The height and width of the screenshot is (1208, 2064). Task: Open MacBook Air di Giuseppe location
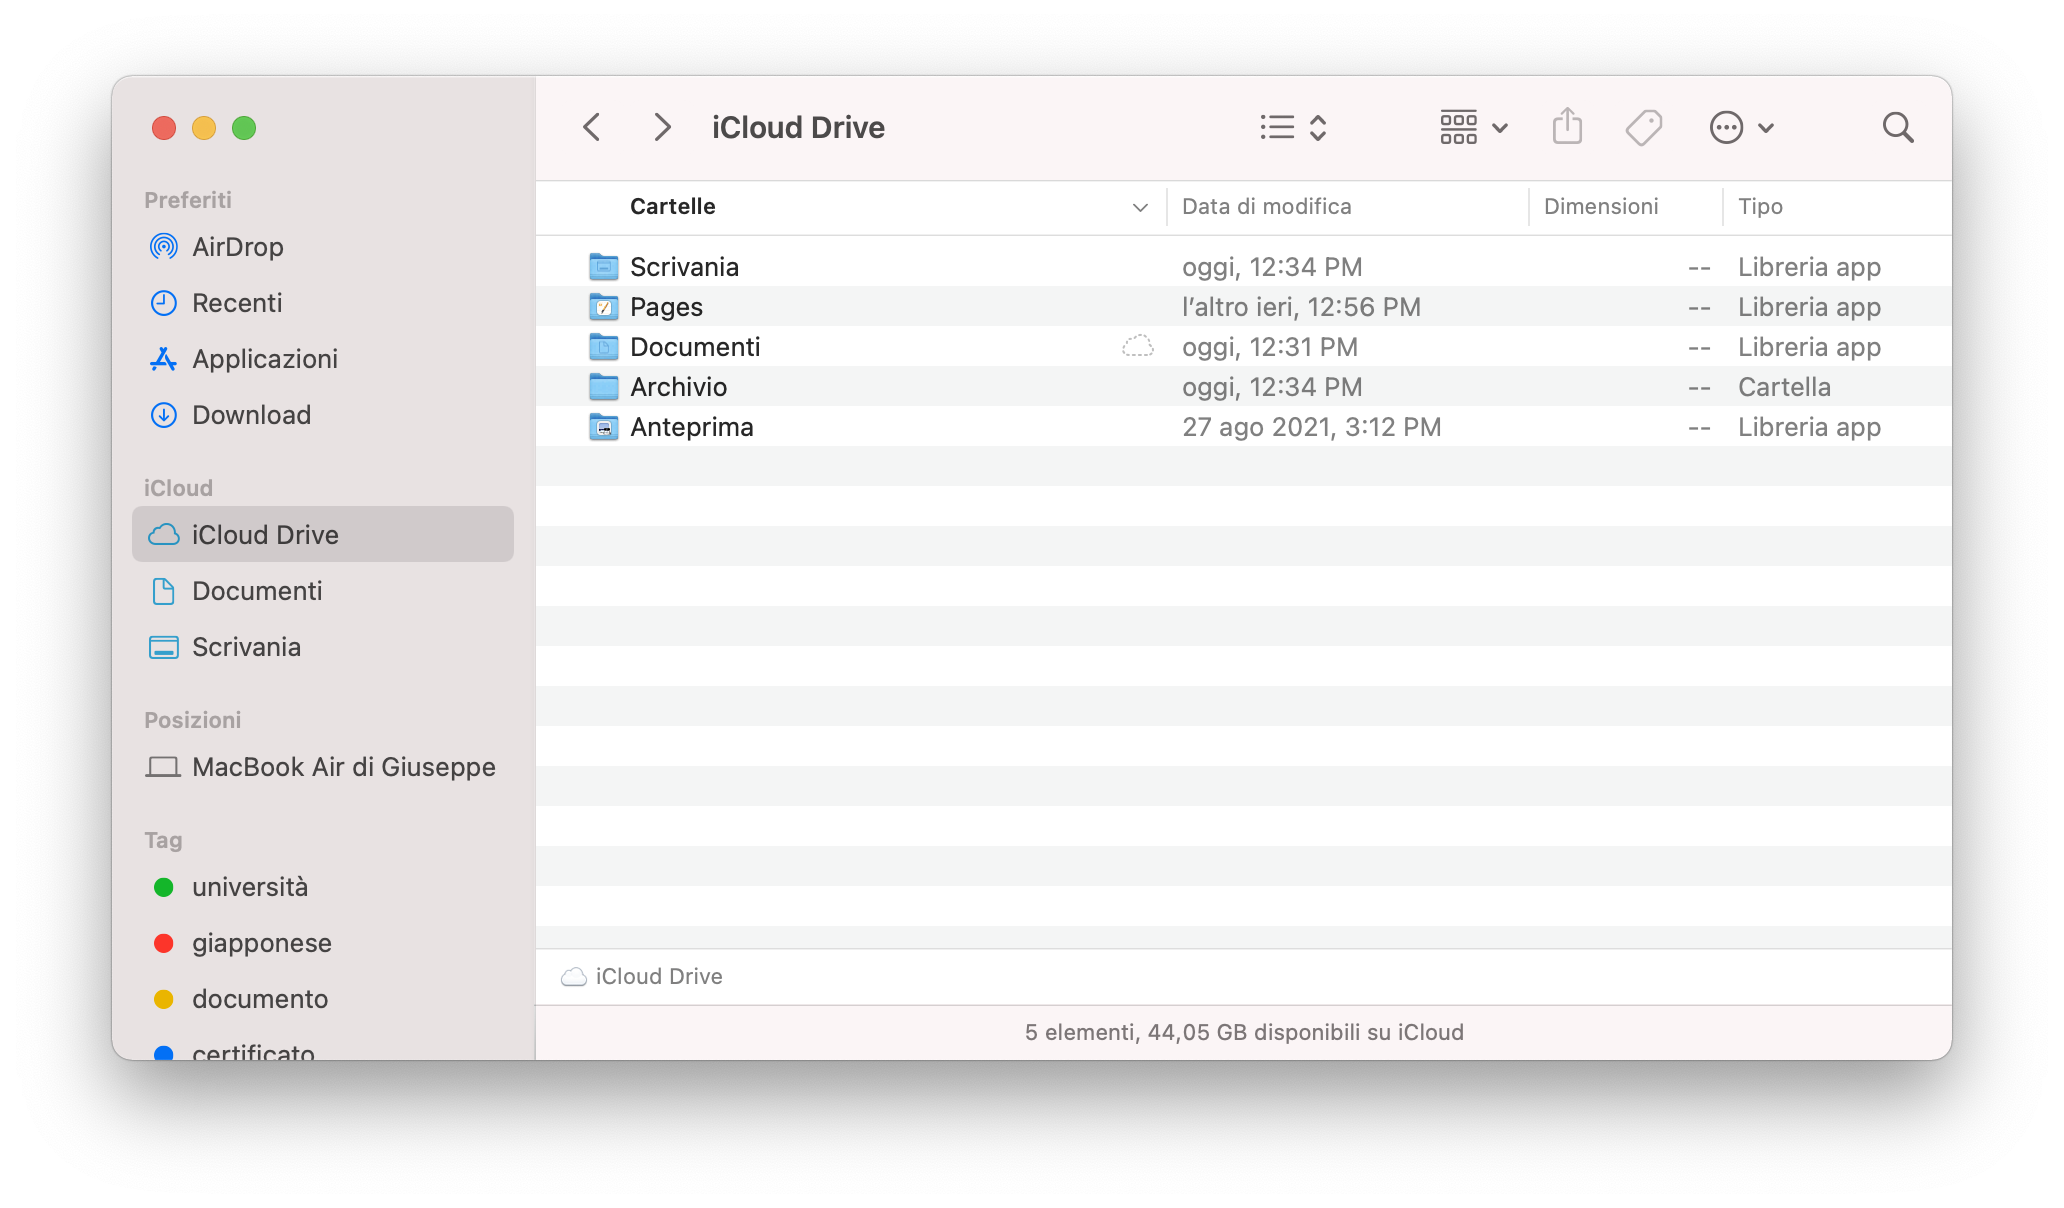(x=343, y=767)
